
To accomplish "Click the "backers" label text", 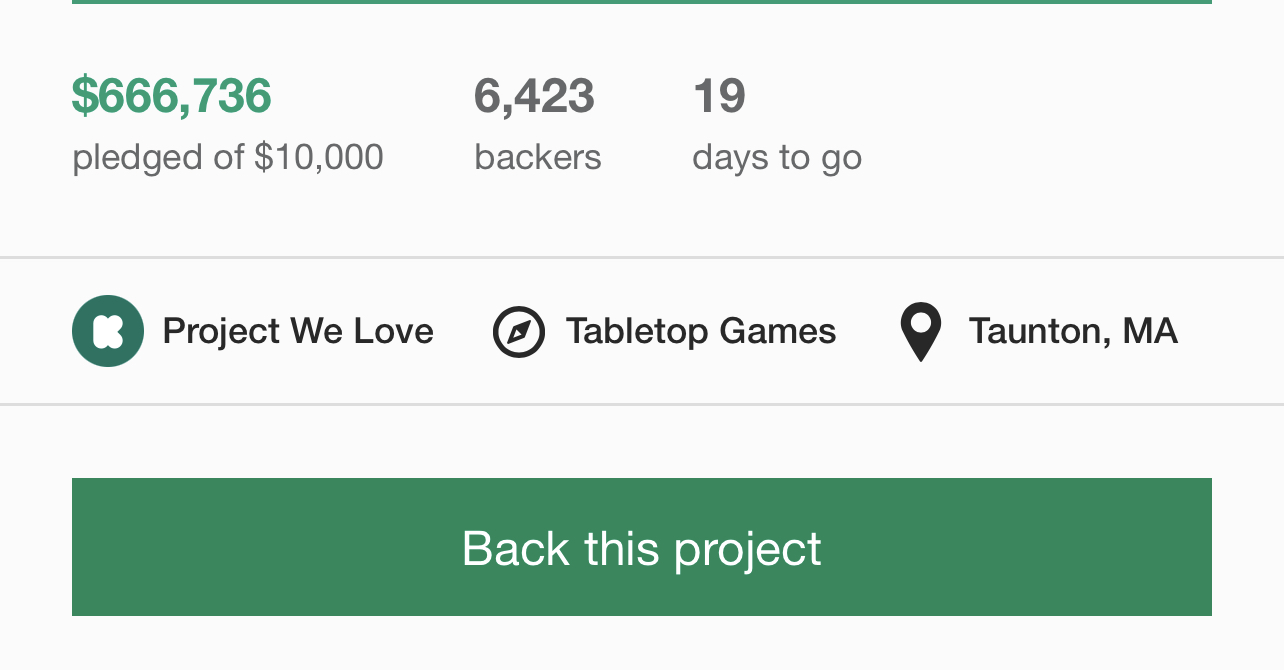I will point(538,157).
